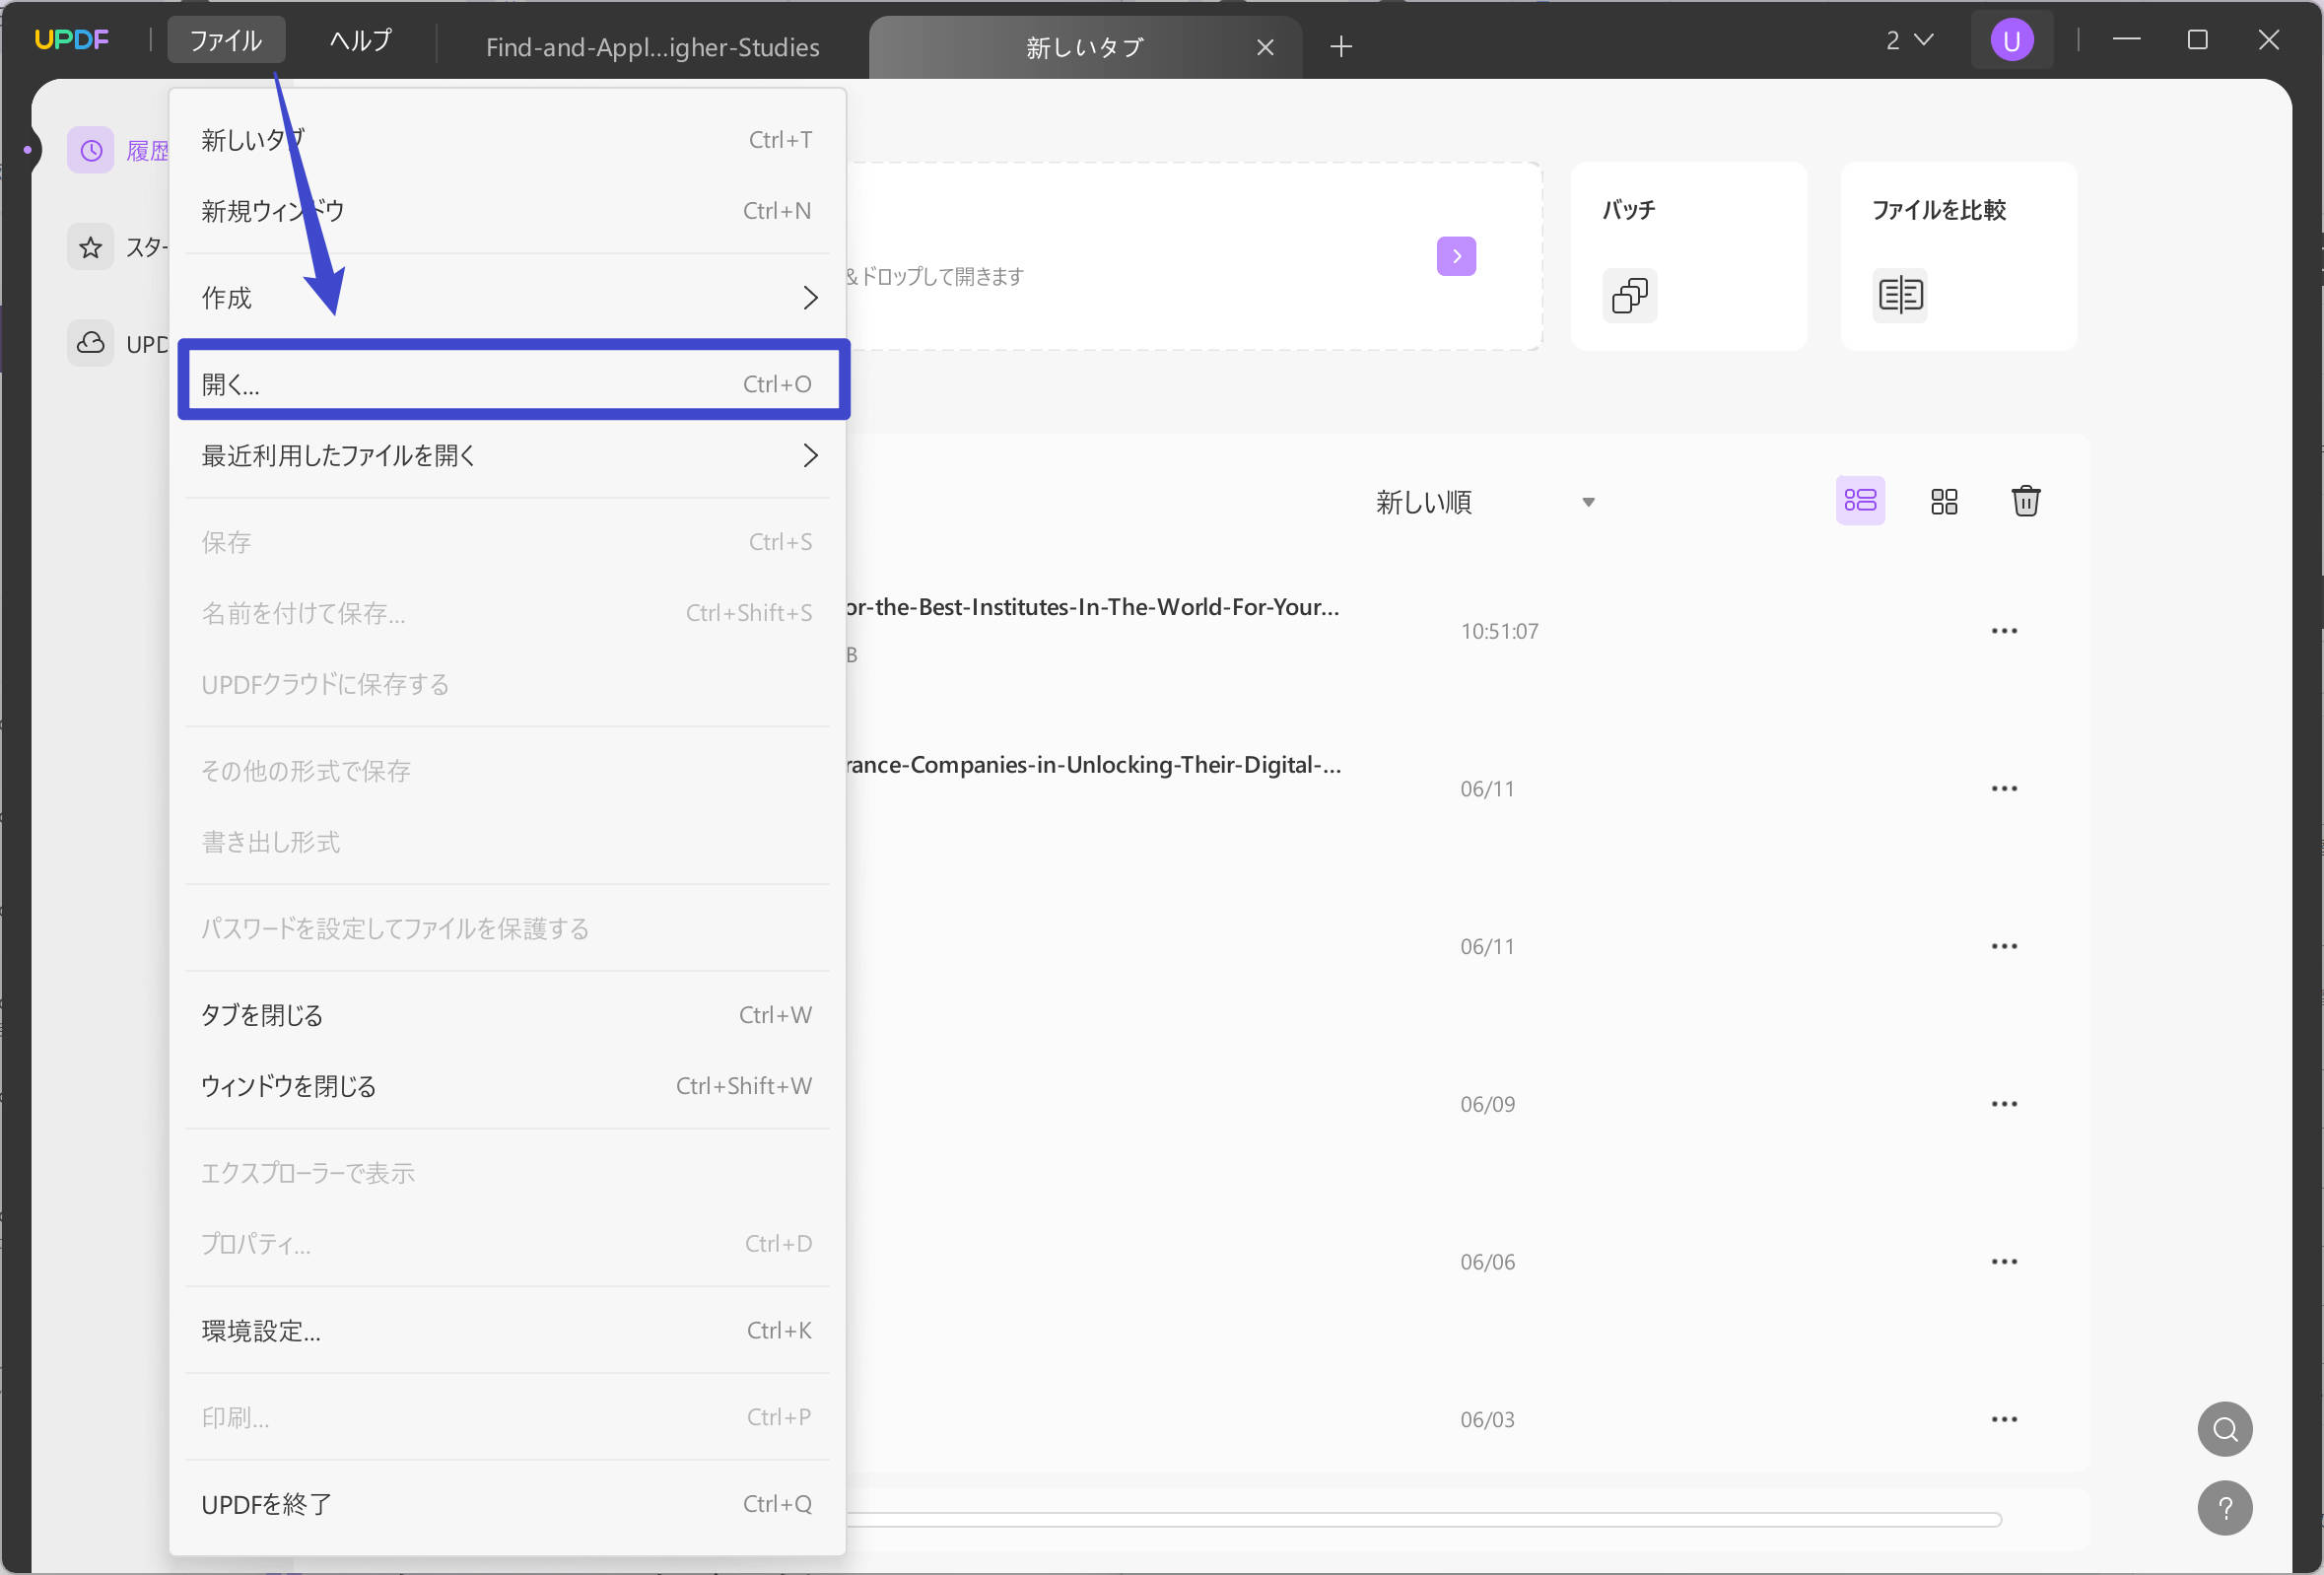Maximize the UPDF window

[2197, 40]
